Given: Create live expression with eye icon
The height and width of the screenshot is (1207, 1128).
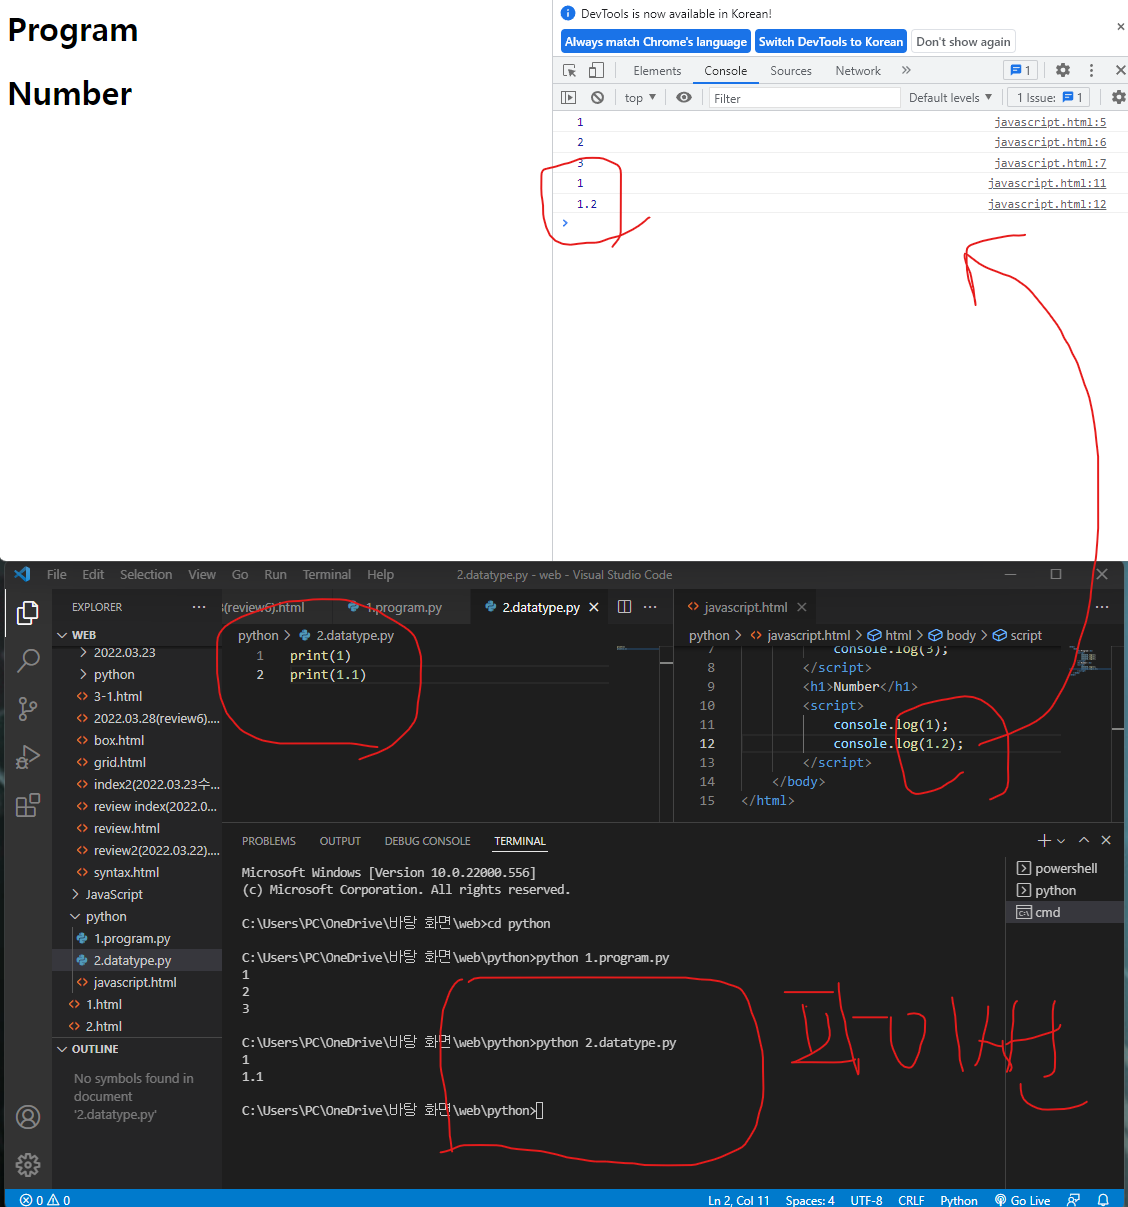Looking at the screenshot, I should (684, 97).
